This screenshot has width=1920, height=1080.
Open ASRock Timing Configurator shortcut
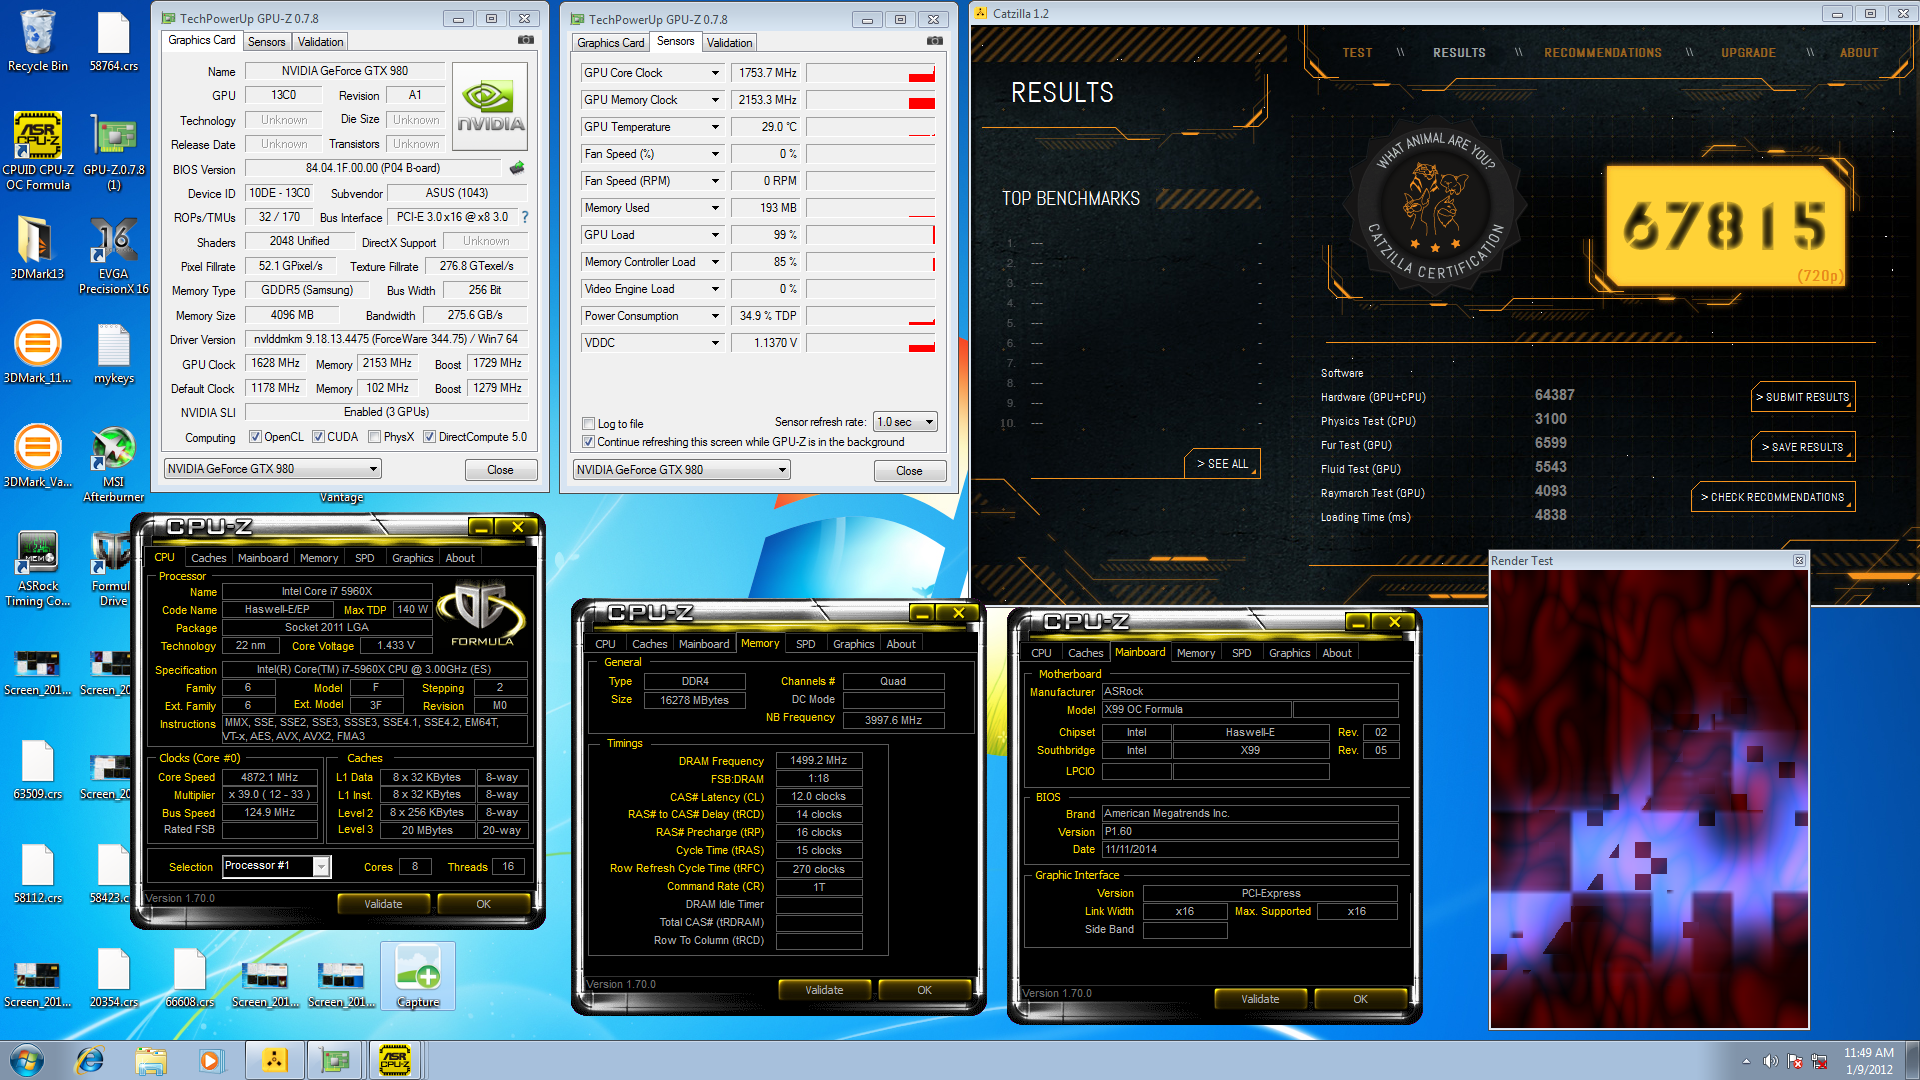click(x=37, y=567)
